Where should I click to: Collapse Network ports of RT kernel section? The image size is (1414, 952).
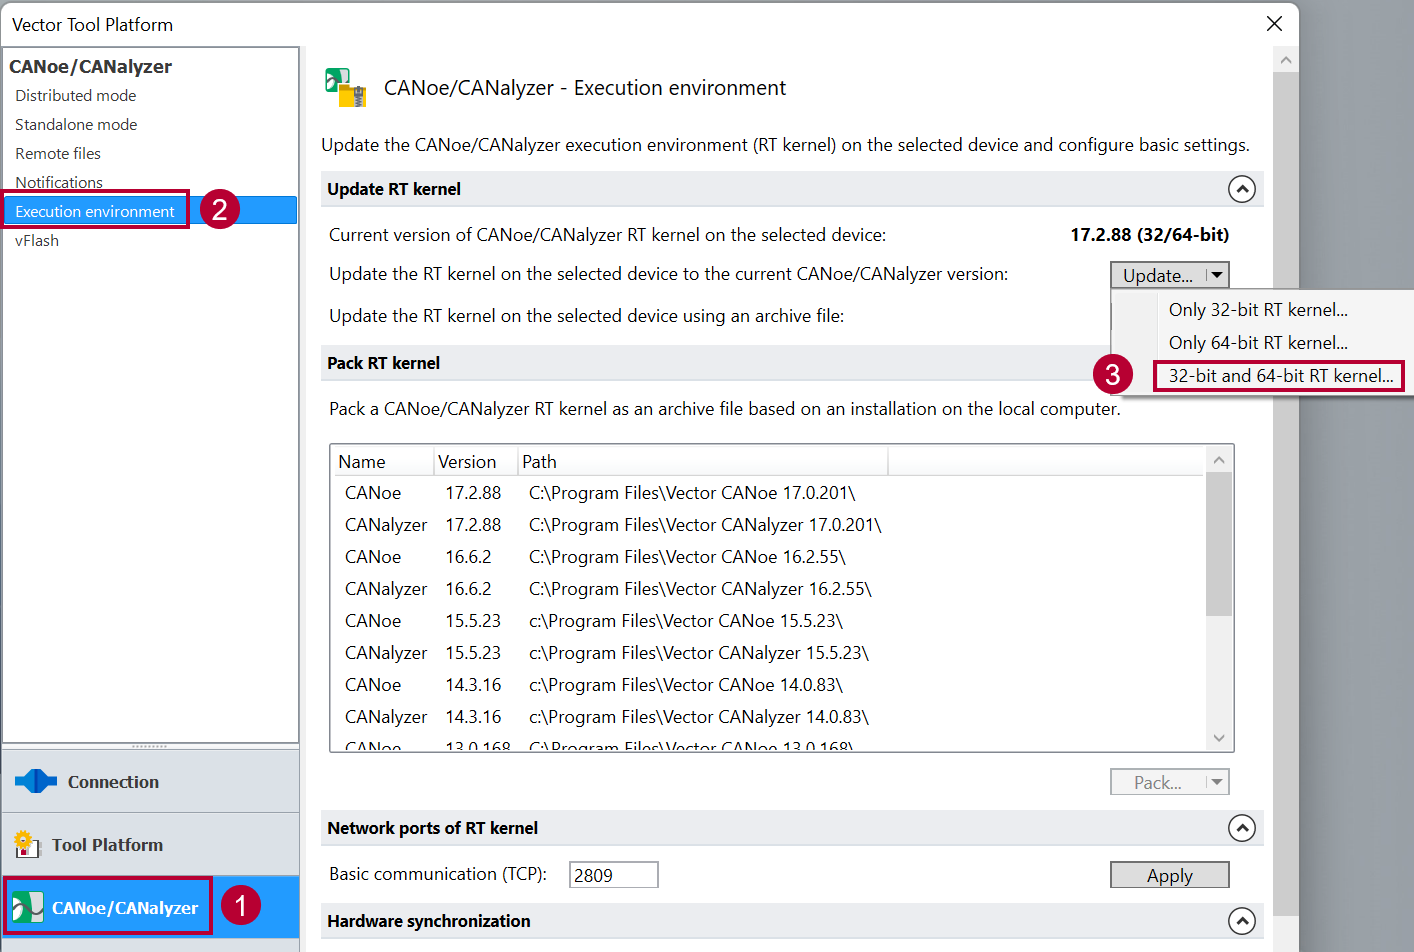[x=1241, y=828]
